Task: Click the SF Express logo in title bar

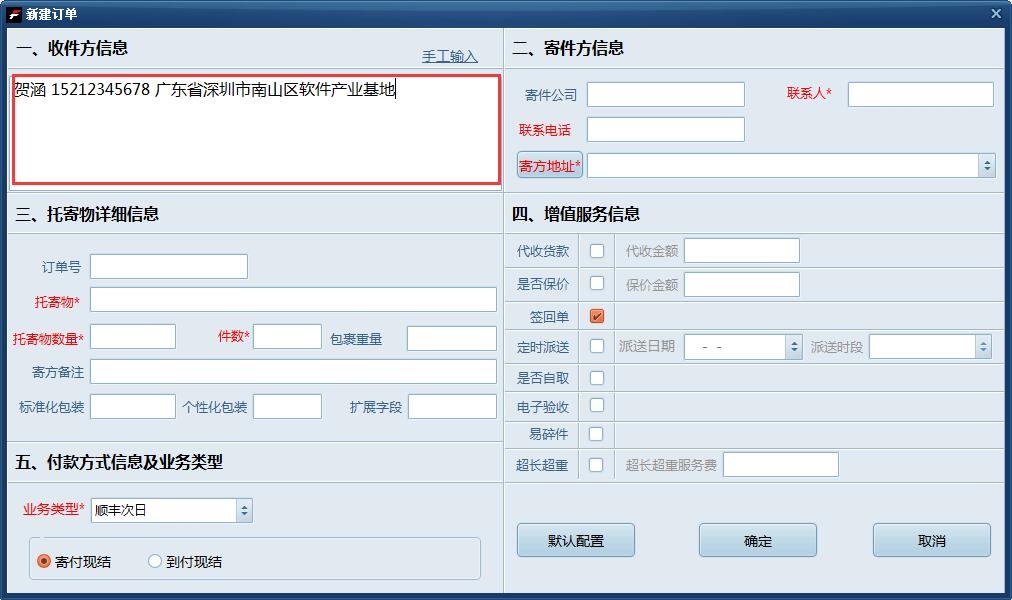Action: [x=14, y=13]
